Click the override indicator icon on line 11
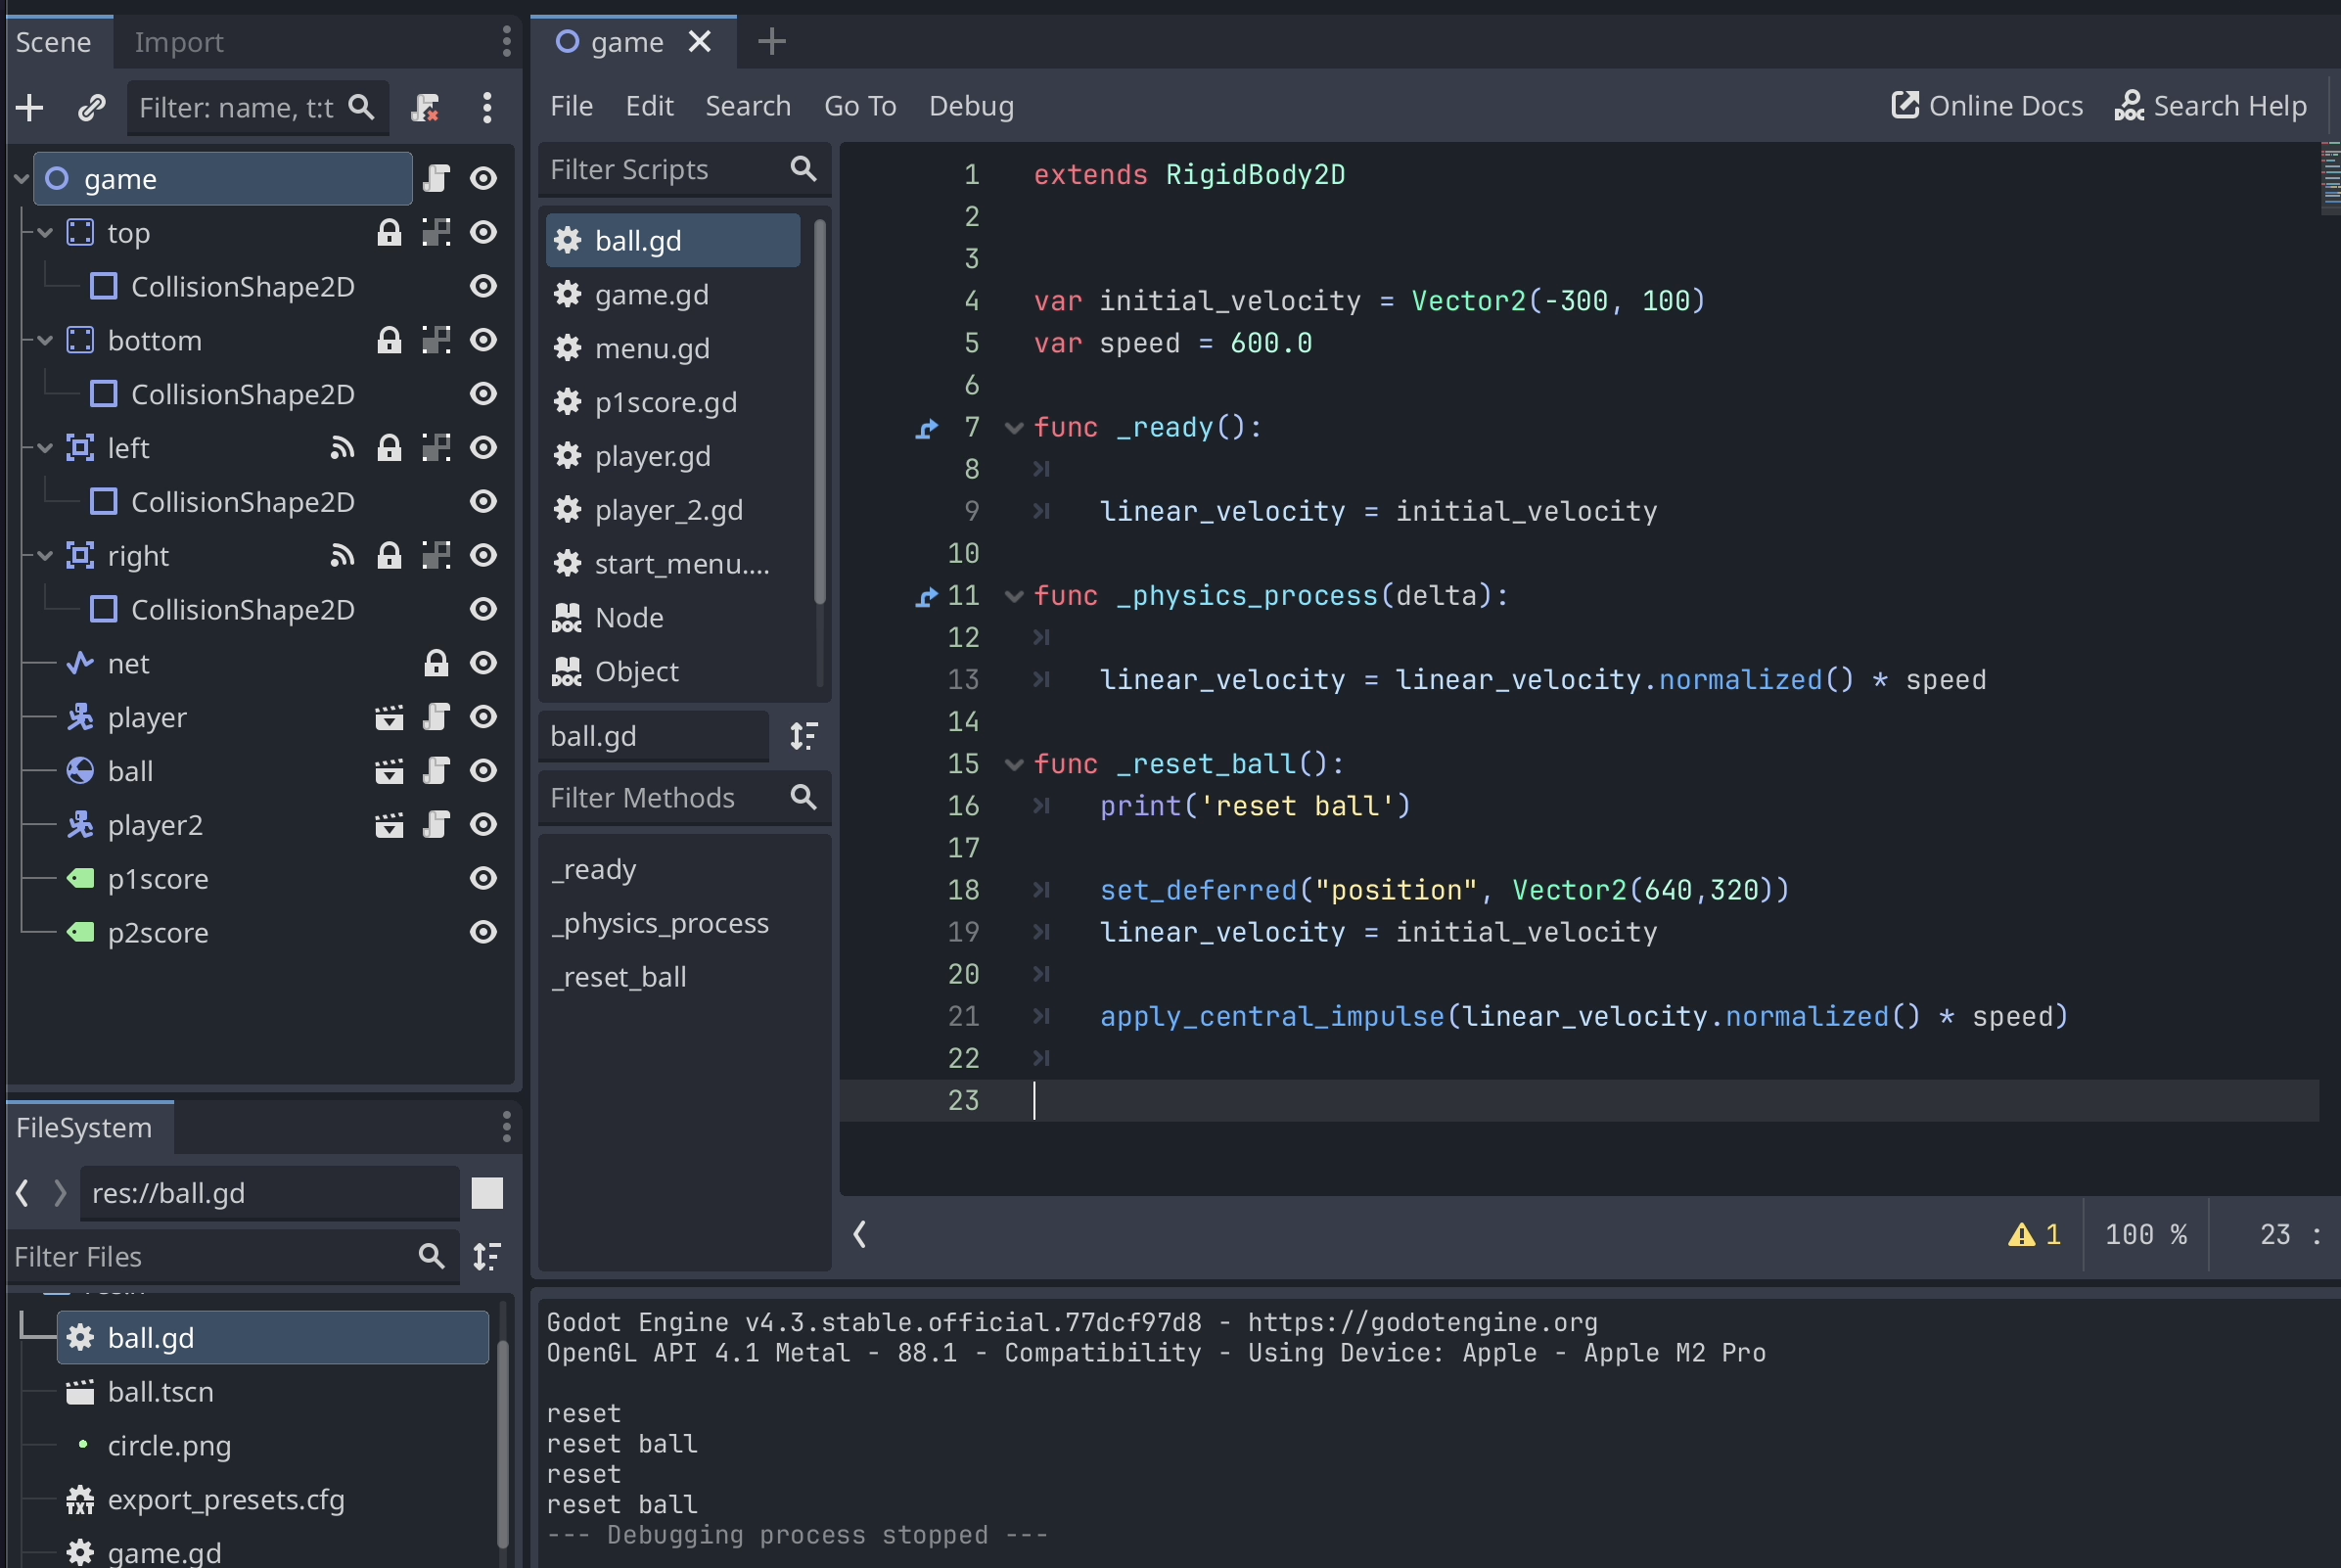The image size is (2341, 1568). [x=927, y=597]
